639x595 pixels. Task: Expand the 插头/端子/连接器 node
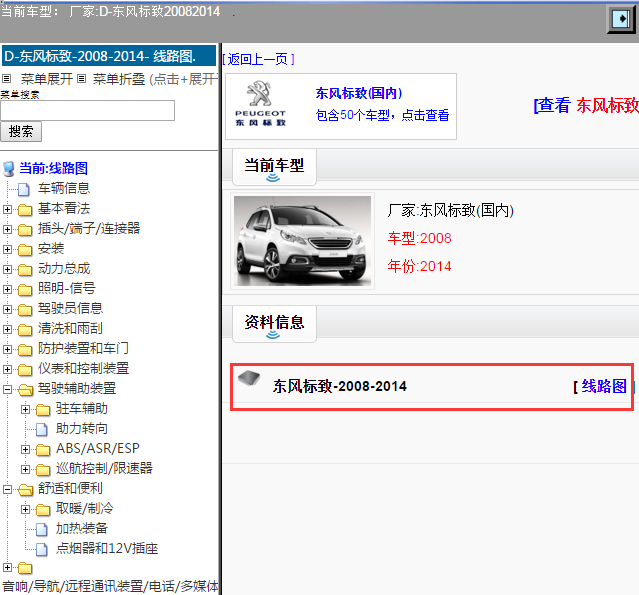(x=7, y=229)
